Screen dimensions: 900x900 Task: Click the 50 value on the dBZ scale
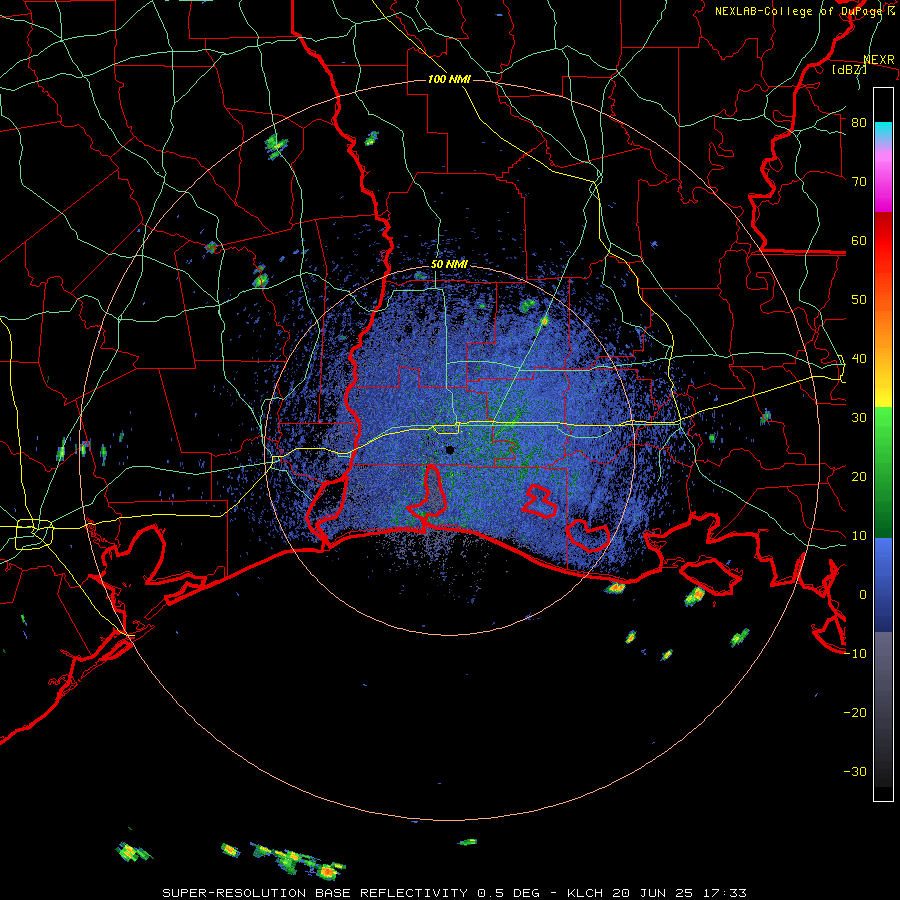(859, 300)
